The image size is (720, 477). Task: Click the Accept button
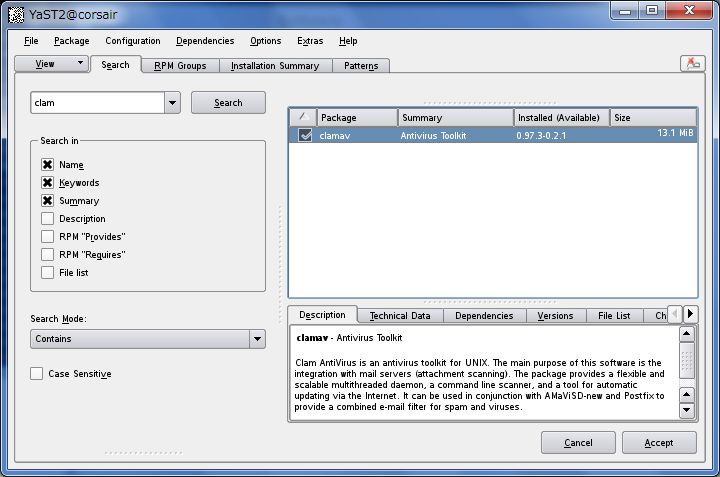point(659,443)
